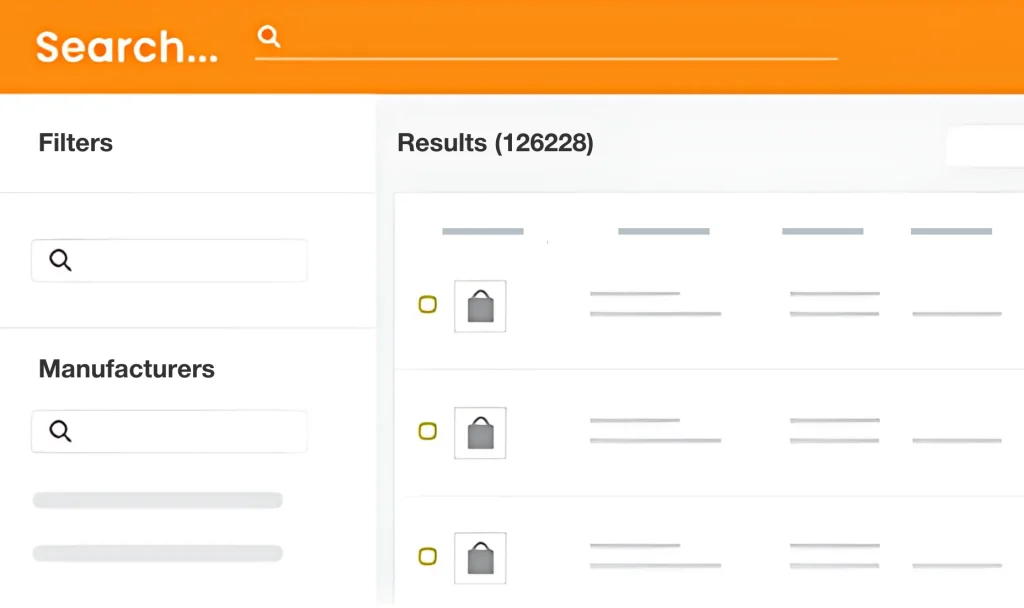Screen dimensions: 1024x608
Task: Expand the Manufacturers filter section heading
Action: (x=127, y=369)
